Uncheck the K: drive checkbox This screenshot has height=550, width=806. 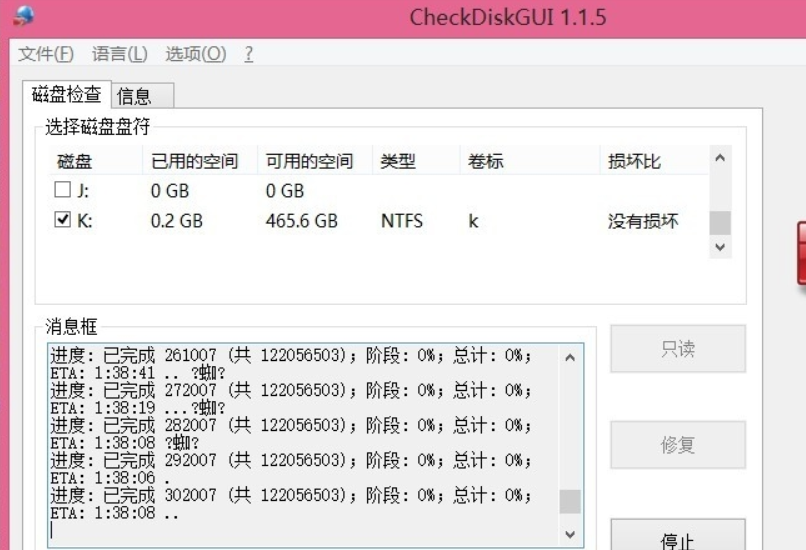click(x=62, y=222)
